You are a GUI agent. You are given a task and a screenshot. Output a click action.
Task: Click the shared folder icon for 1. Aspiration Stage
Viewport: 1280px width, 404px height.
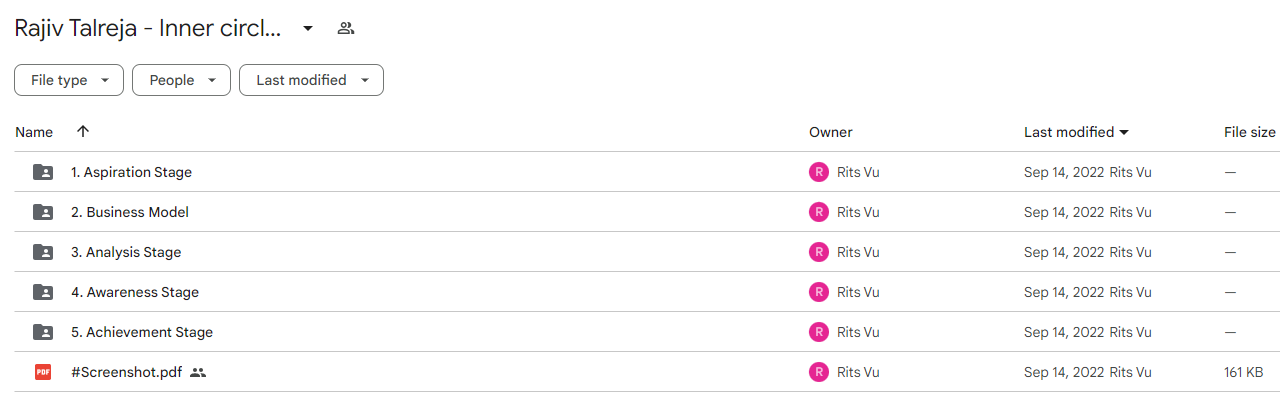point(43,172)
